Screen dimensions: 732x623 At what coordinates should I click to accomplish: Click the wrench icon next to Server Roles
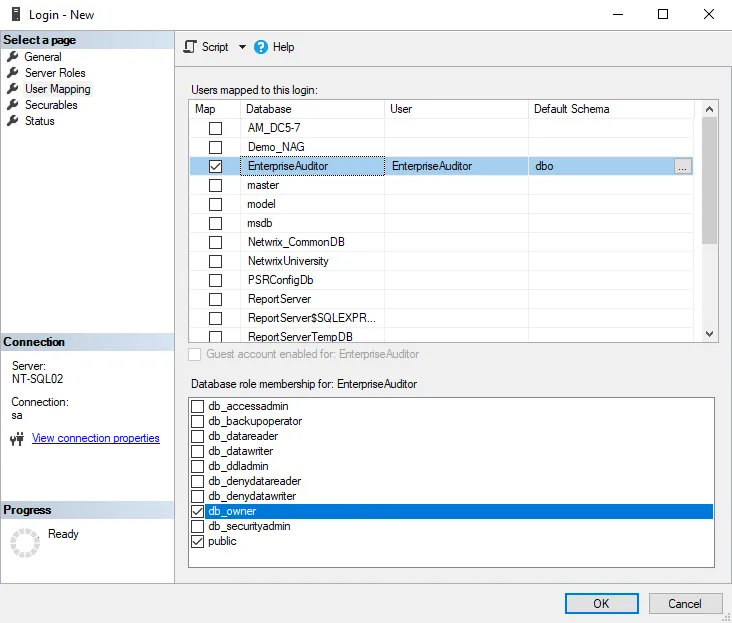pos(13,73)
